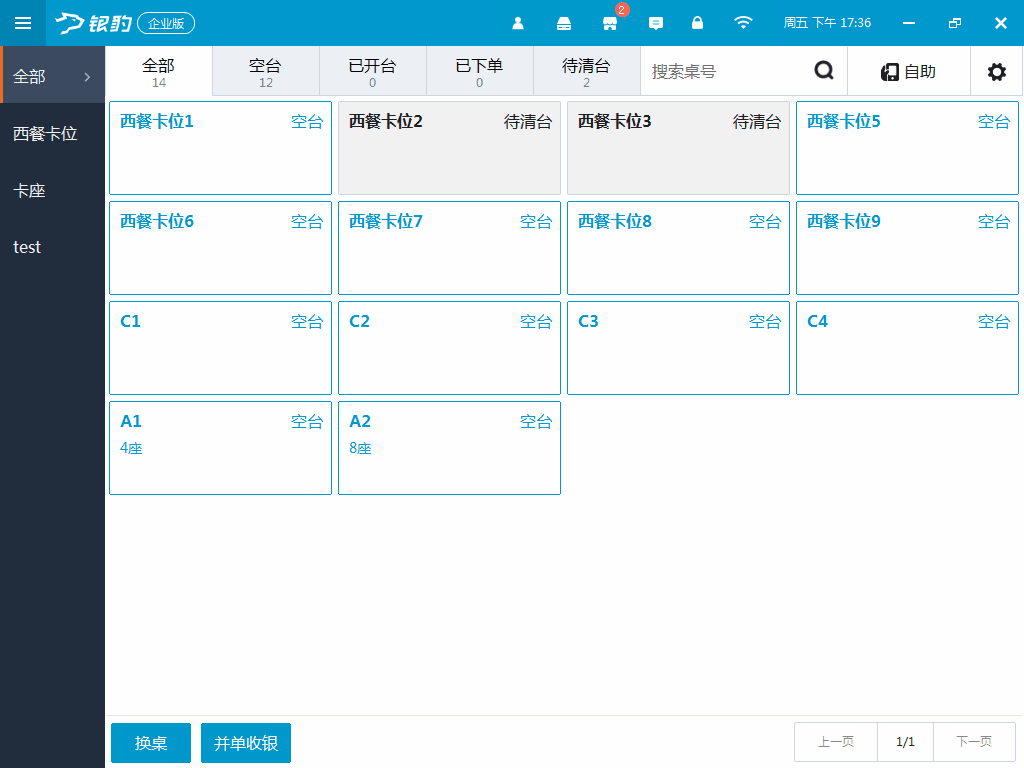Viewport: 1024px width, 768px height.
Task: Switch to the 空台 12 tab
Action: point(265,71)
